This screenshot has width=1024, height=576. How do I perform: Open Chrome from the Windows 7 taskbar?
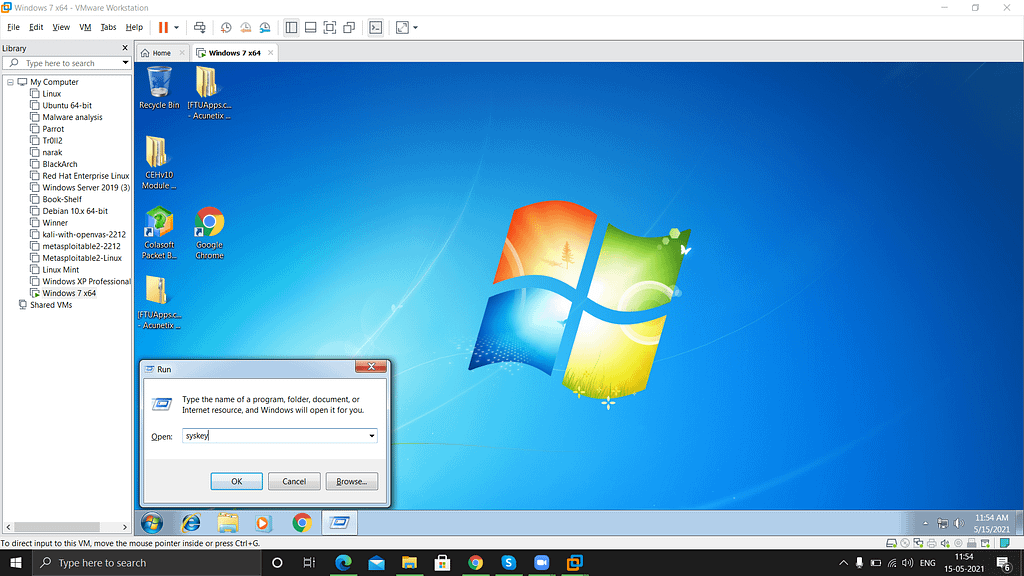pos(302,523)
